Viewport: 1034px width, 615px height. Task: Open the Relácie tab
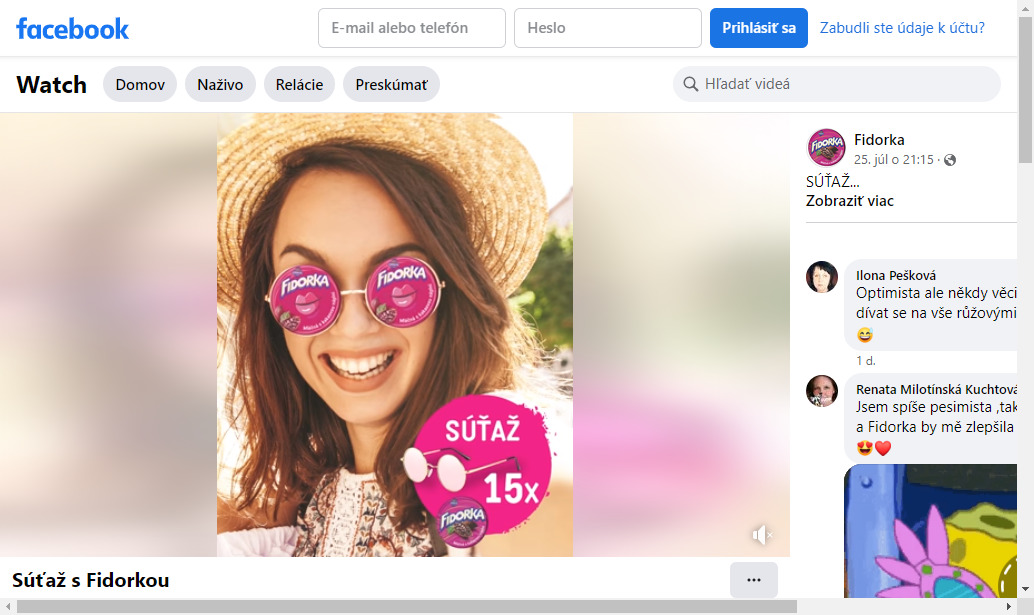[299, 84]
